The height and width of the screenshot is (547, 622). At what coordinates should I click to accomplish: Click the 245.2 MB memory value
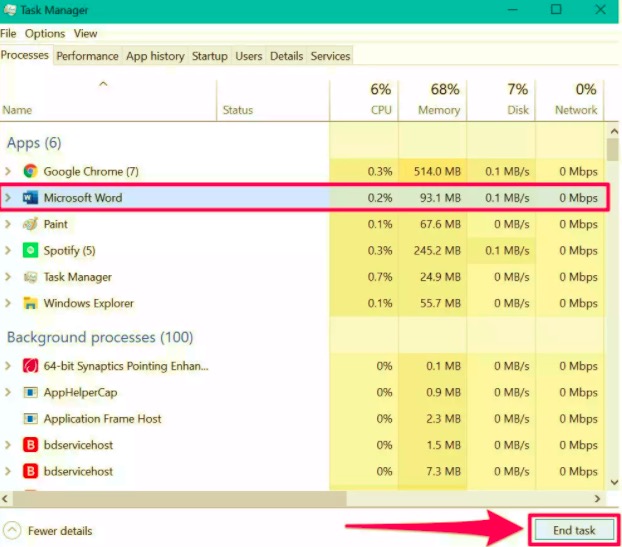pos(437,251)
